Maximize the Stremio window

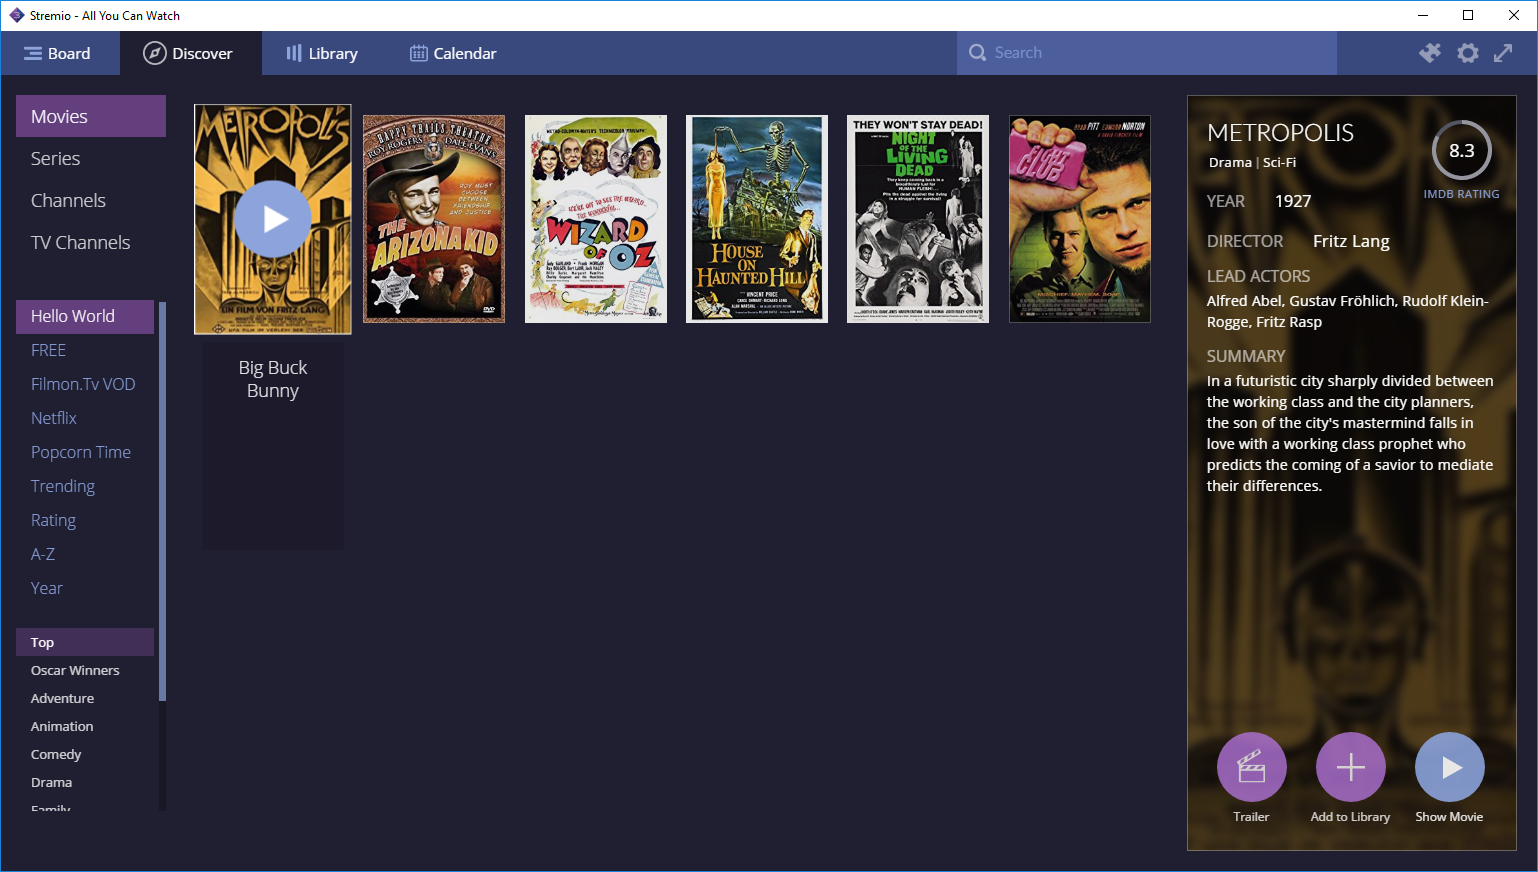[x=1468, y=15]
